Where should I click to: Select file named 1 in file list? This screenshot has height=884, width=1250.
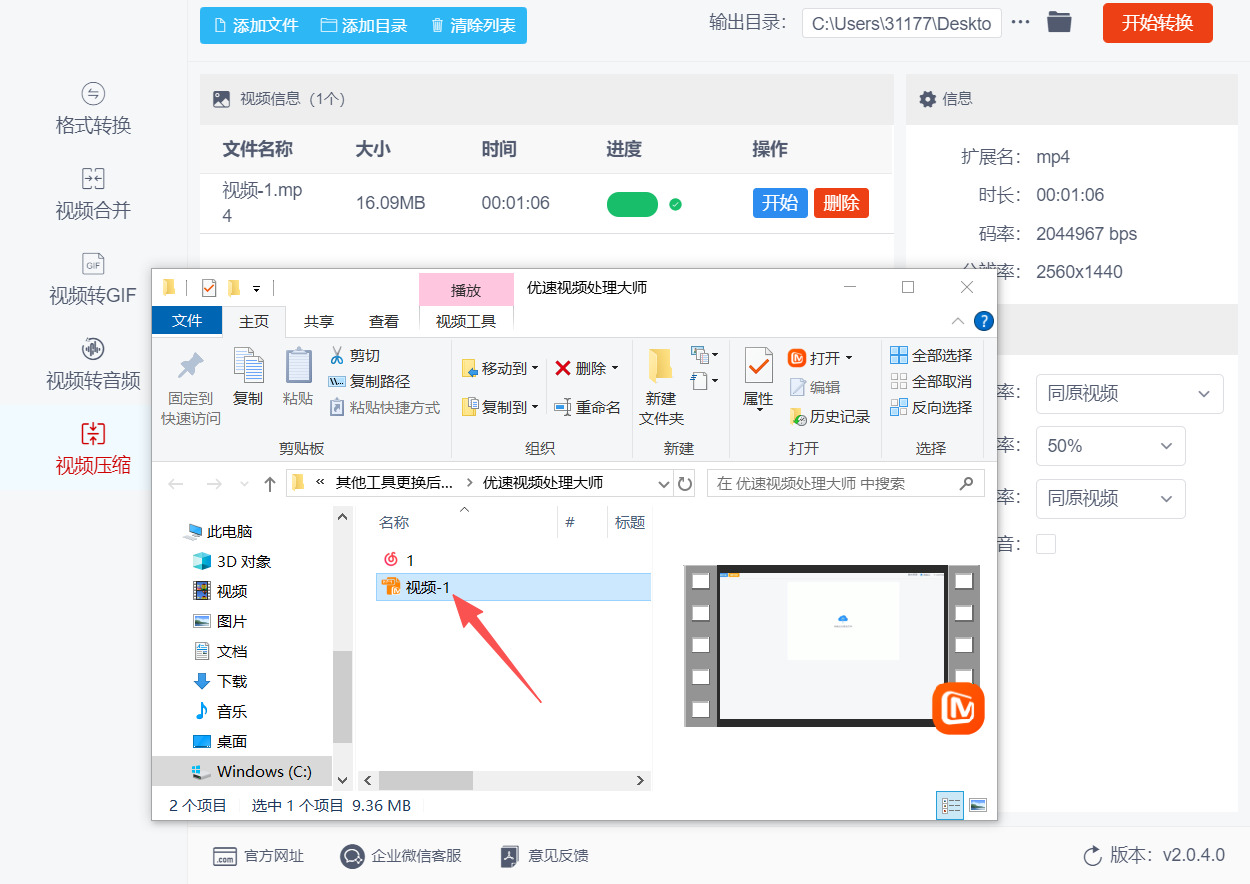point(400,560)
